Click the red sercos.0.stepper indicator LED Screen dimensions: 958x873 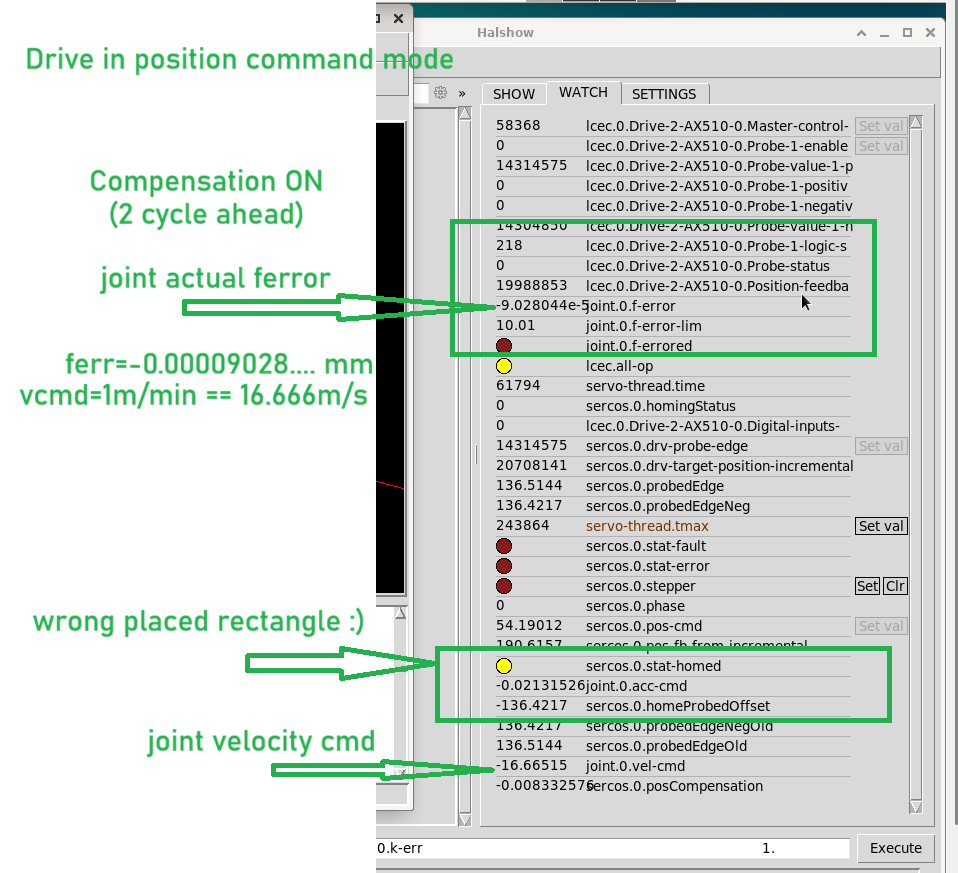504,586
